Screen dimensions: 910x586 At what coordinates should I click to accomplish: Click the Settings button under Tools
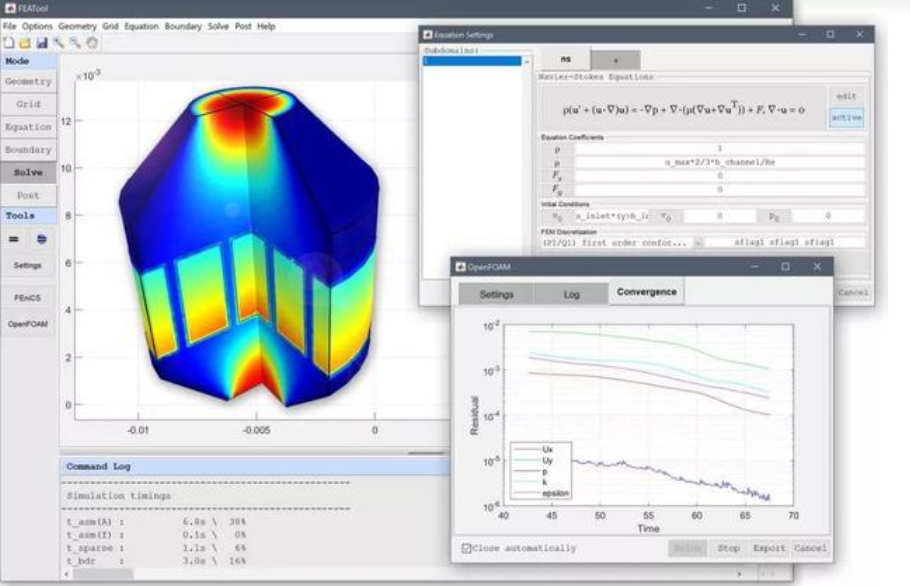(28, 265)
